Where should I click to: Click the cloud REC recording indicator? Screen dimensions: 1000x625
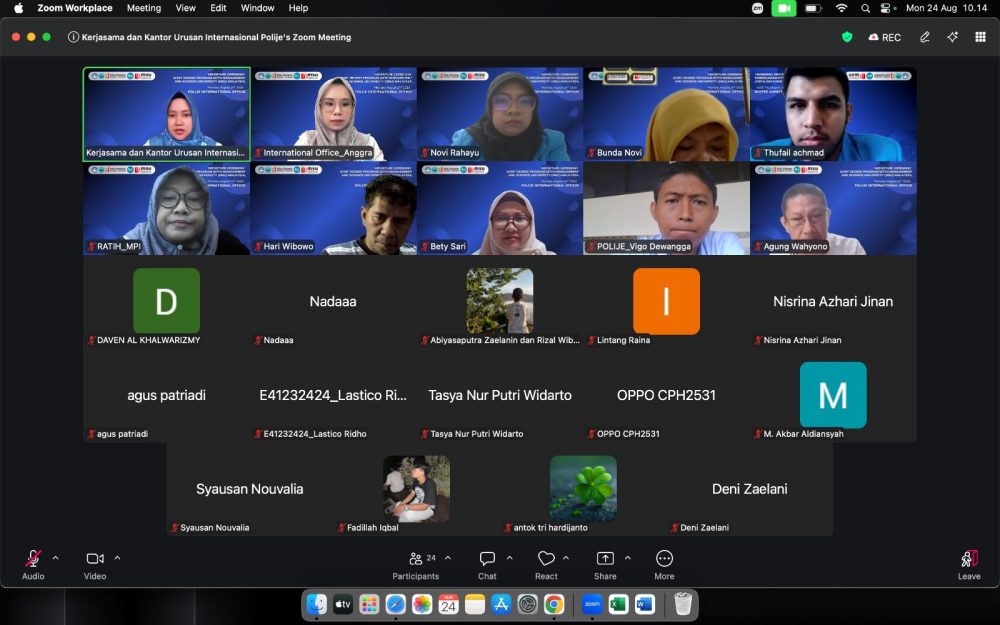[x=885, y=37]
